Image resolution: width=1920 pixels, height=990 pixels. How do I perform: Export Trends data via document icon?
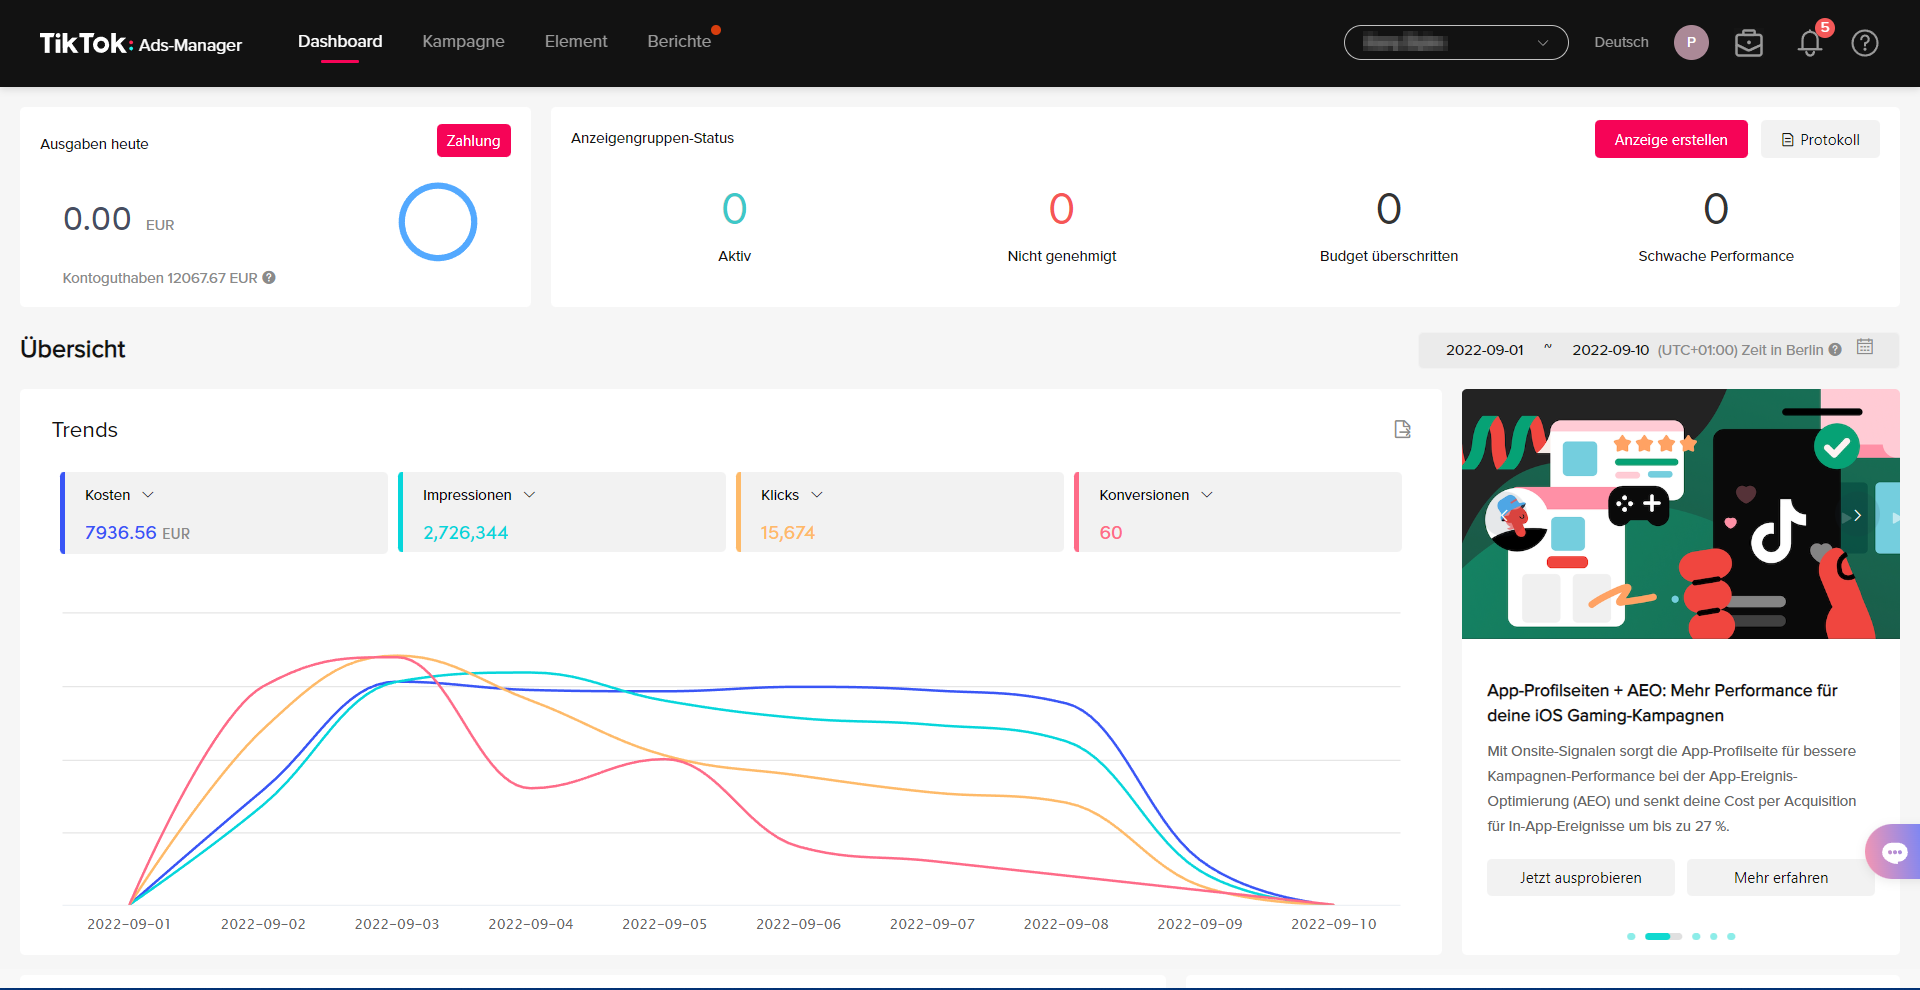point(1402,429)
